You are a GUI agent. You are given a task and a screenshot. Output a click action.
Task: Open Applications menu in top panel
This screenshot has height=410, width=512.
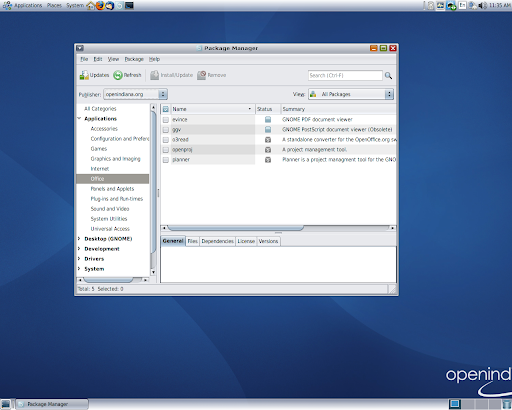point(28,5)
